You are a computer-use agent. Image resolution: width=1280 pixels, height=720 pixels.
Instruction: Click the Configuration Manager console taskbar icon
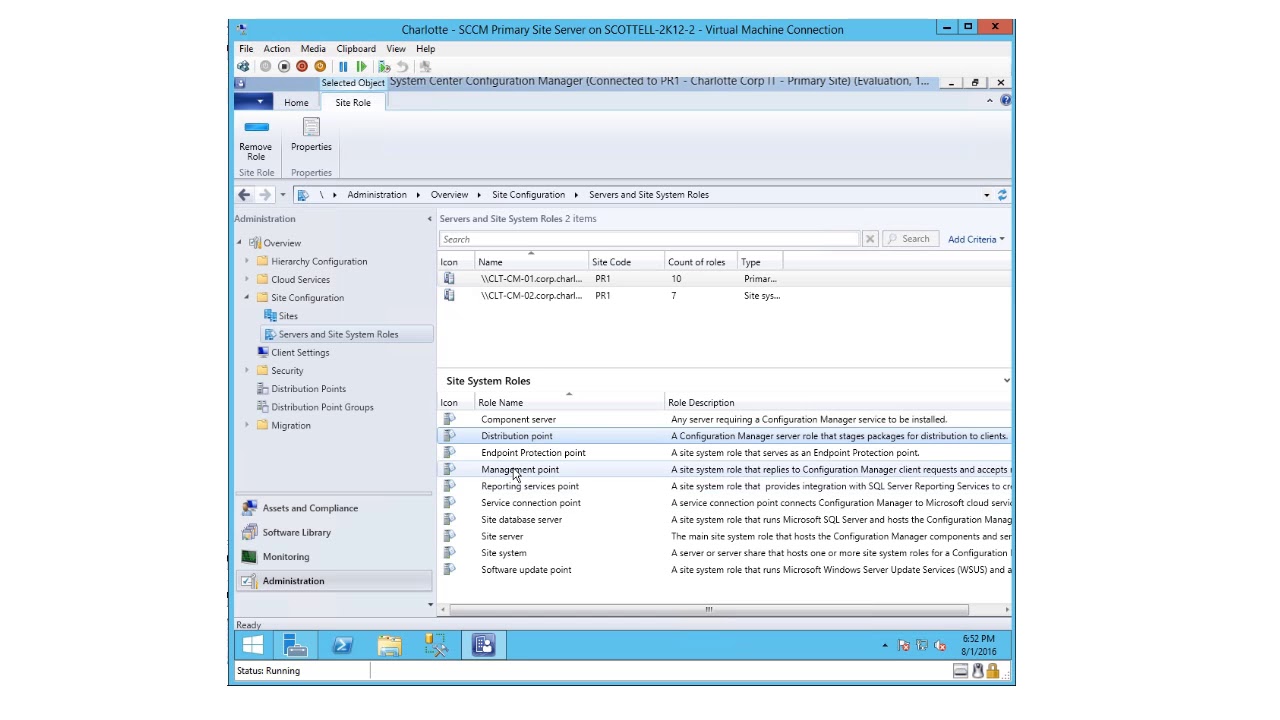484,646
